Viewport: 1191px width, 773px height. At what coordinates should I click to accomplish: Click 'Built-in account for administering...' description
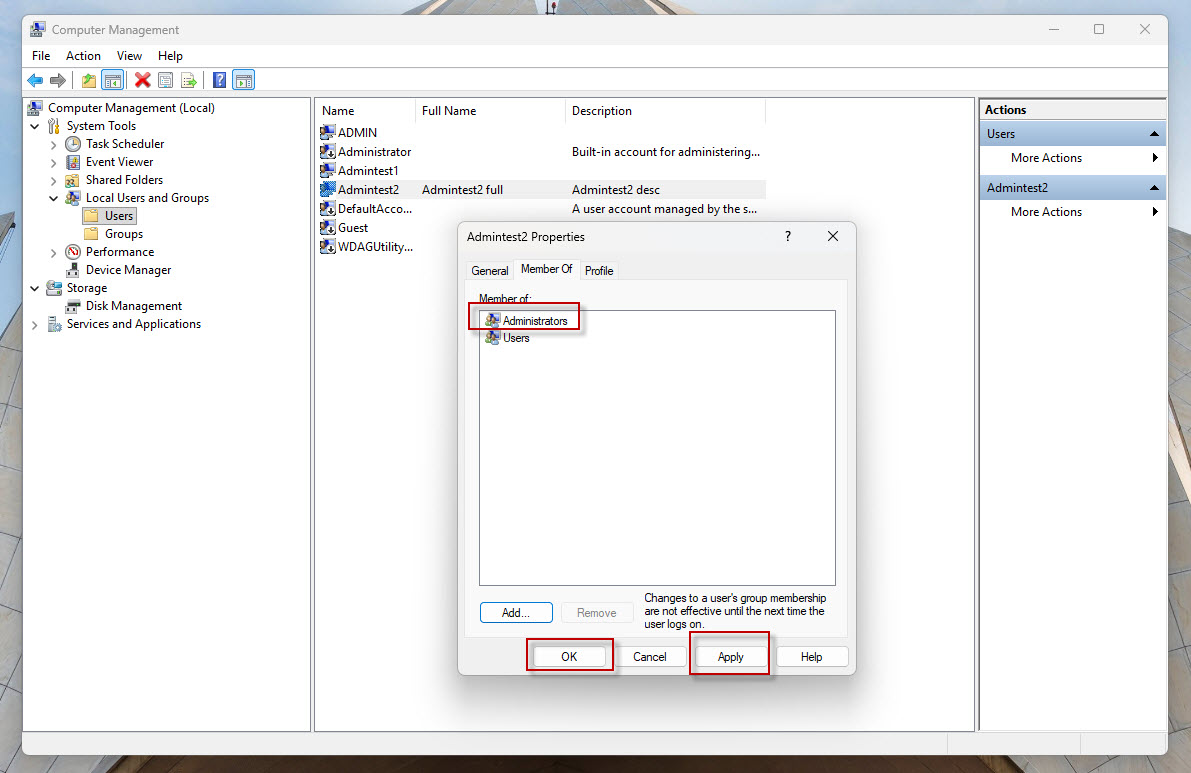pos(665,152)
